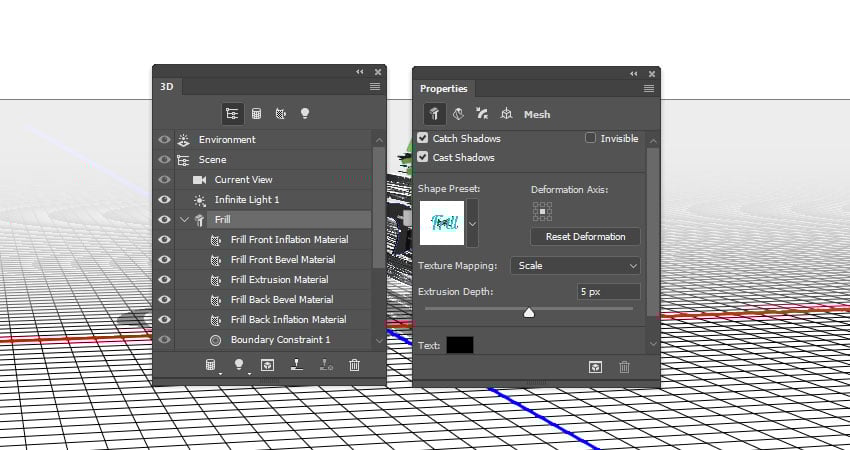Click Reset Deformation button
The height and width of the screenshot is (450, 850).
tap(585, 237)
